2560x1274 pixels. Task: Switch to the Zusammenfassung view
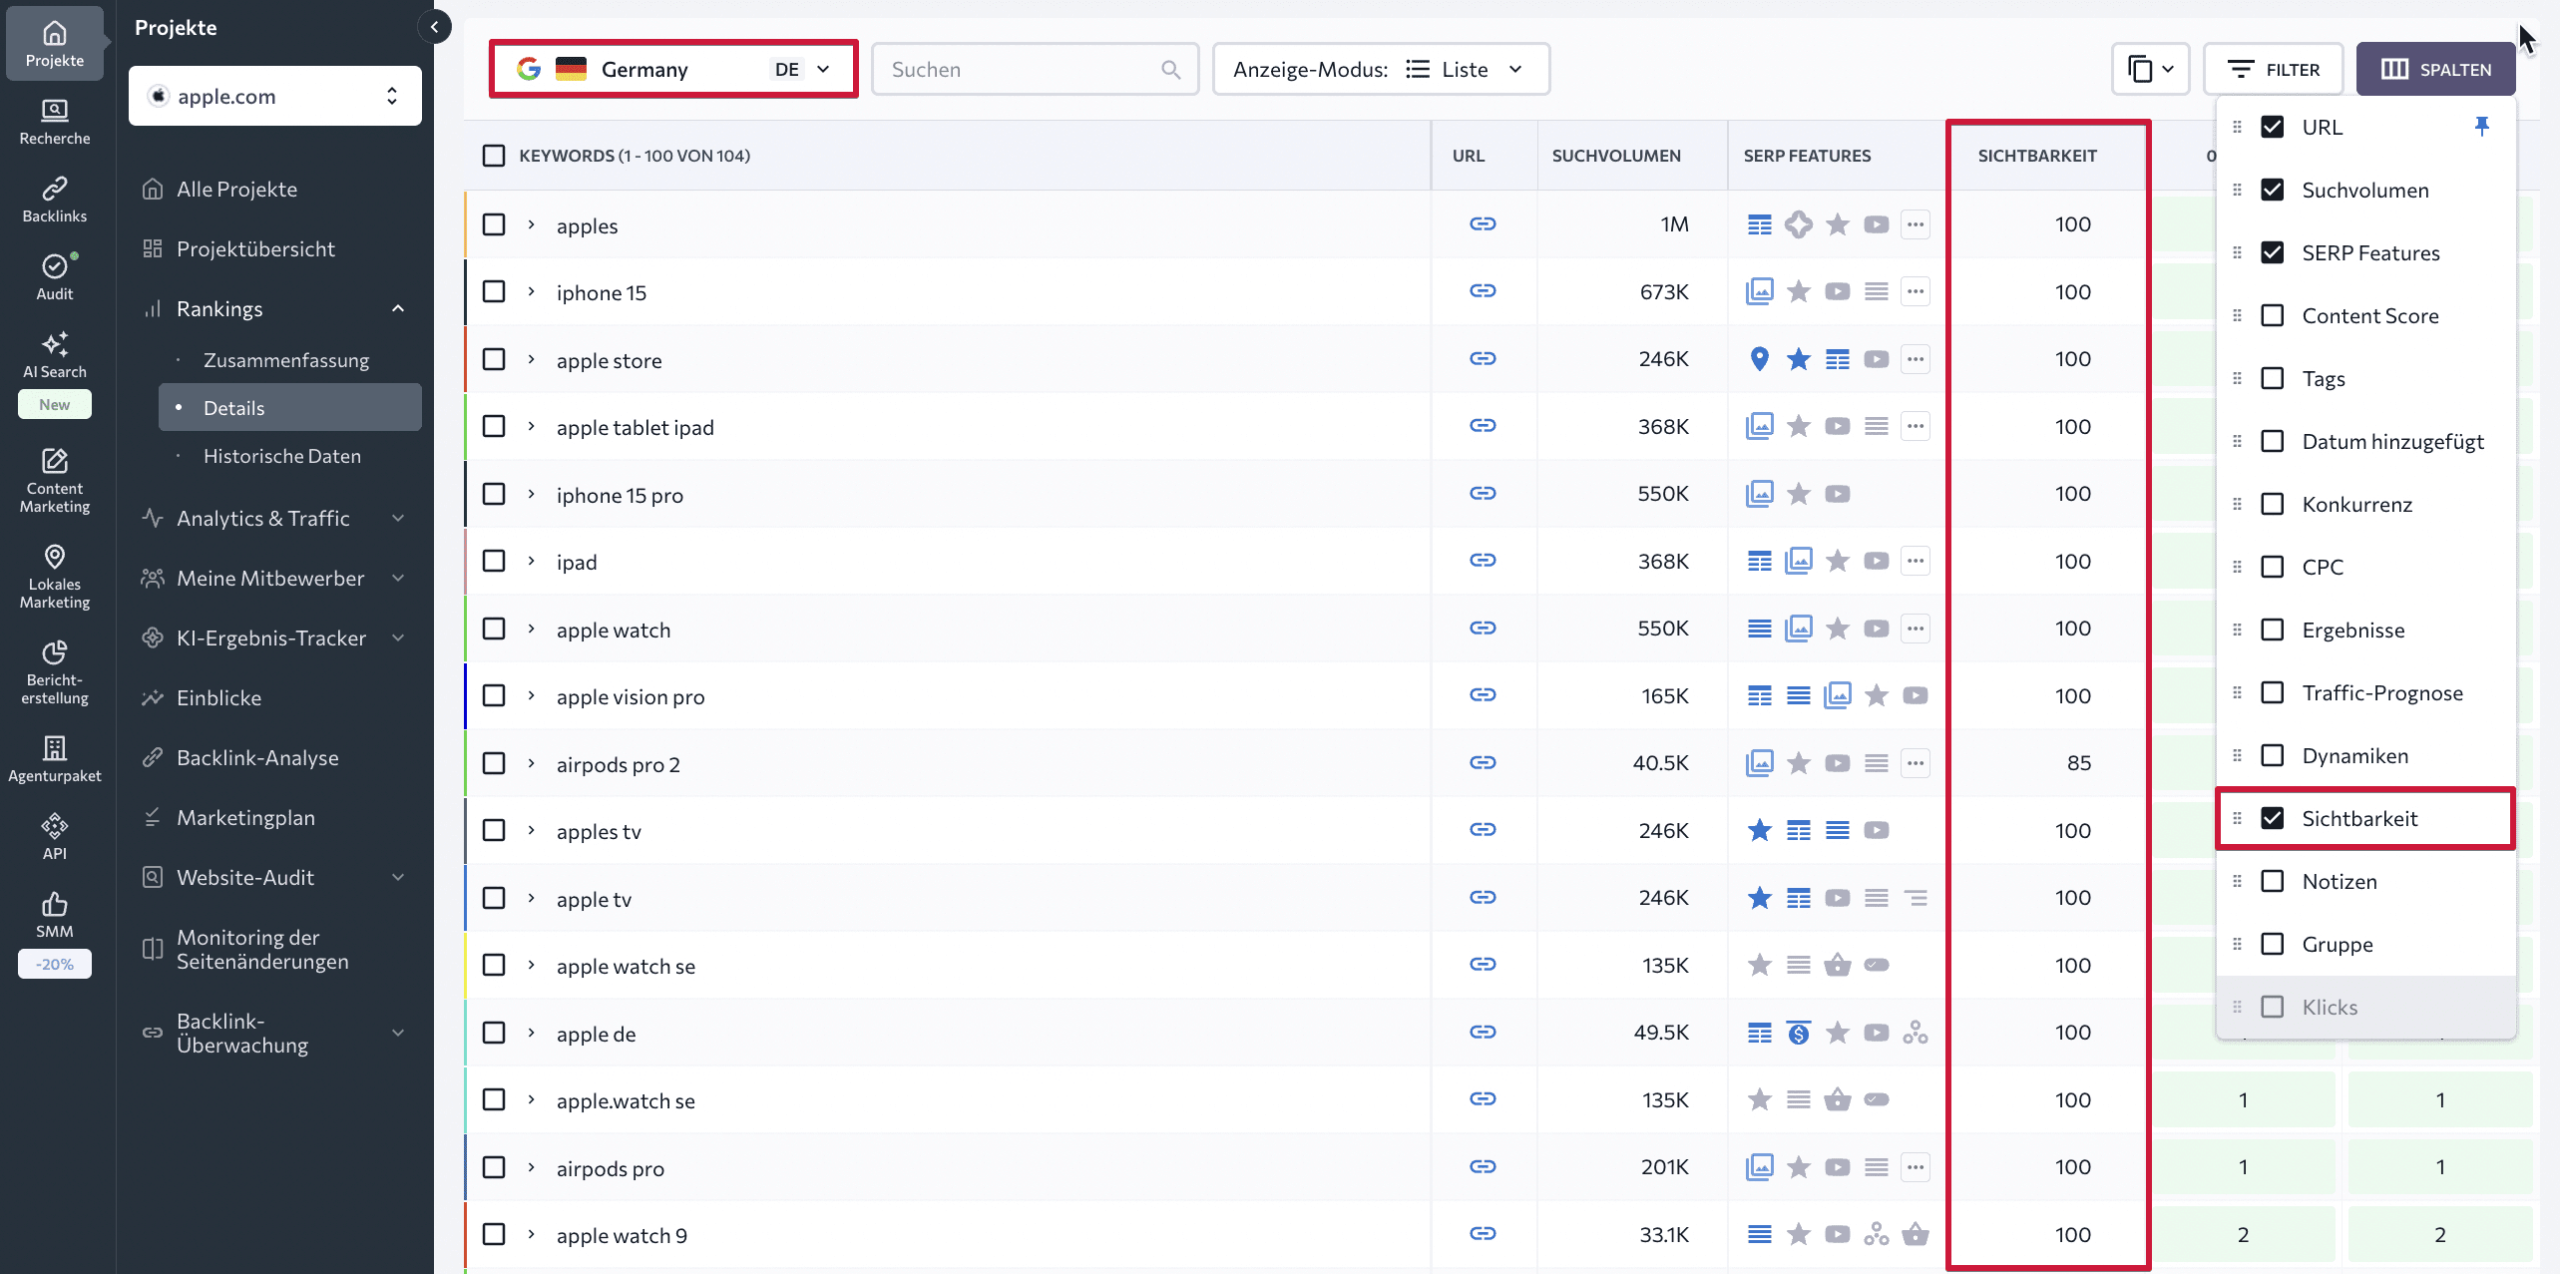click(286, 359)
